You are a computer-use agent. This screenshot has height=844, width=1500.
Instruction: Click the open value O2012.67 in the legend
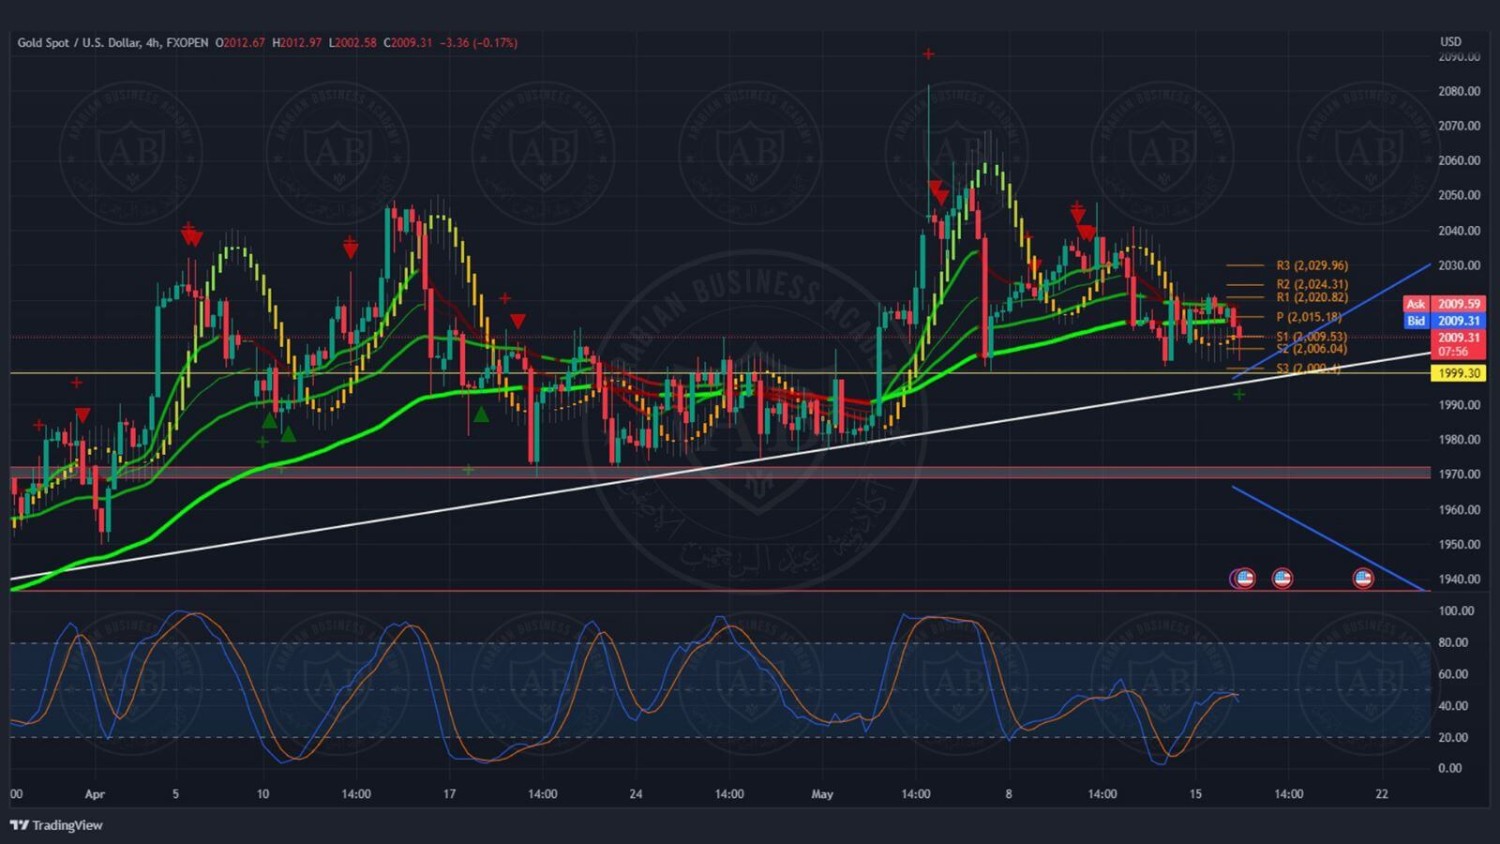241,43
